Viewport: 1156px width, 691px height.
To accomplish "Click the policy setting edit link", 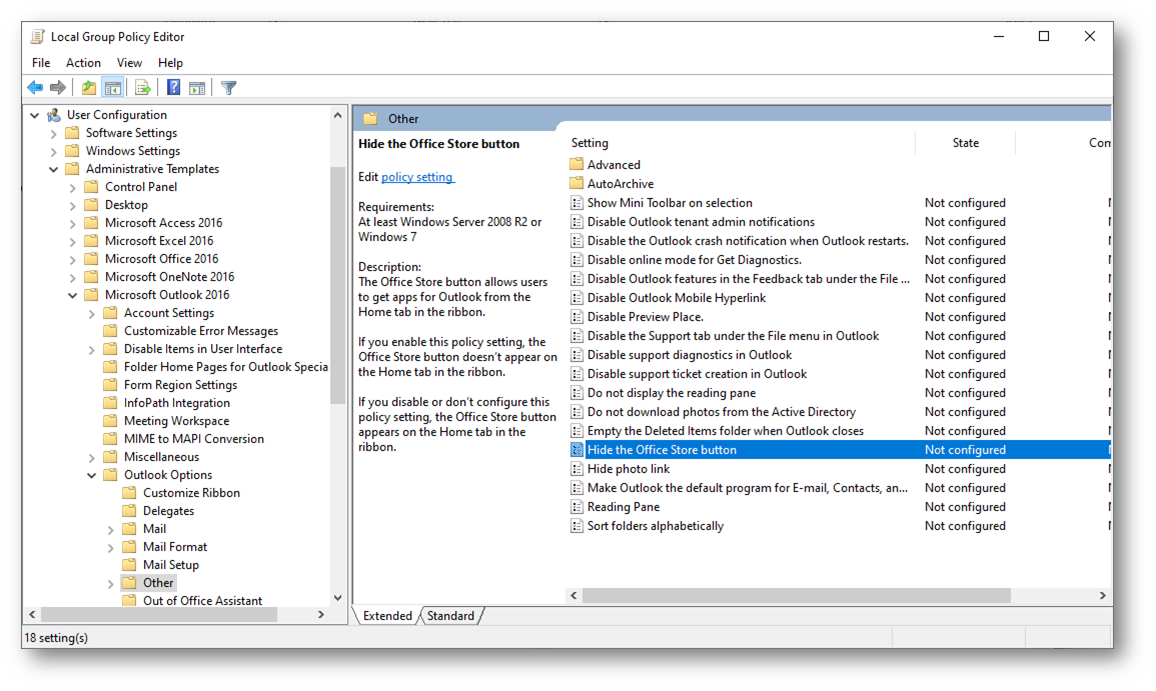I will pyautogui.click(x=417, y=177).
